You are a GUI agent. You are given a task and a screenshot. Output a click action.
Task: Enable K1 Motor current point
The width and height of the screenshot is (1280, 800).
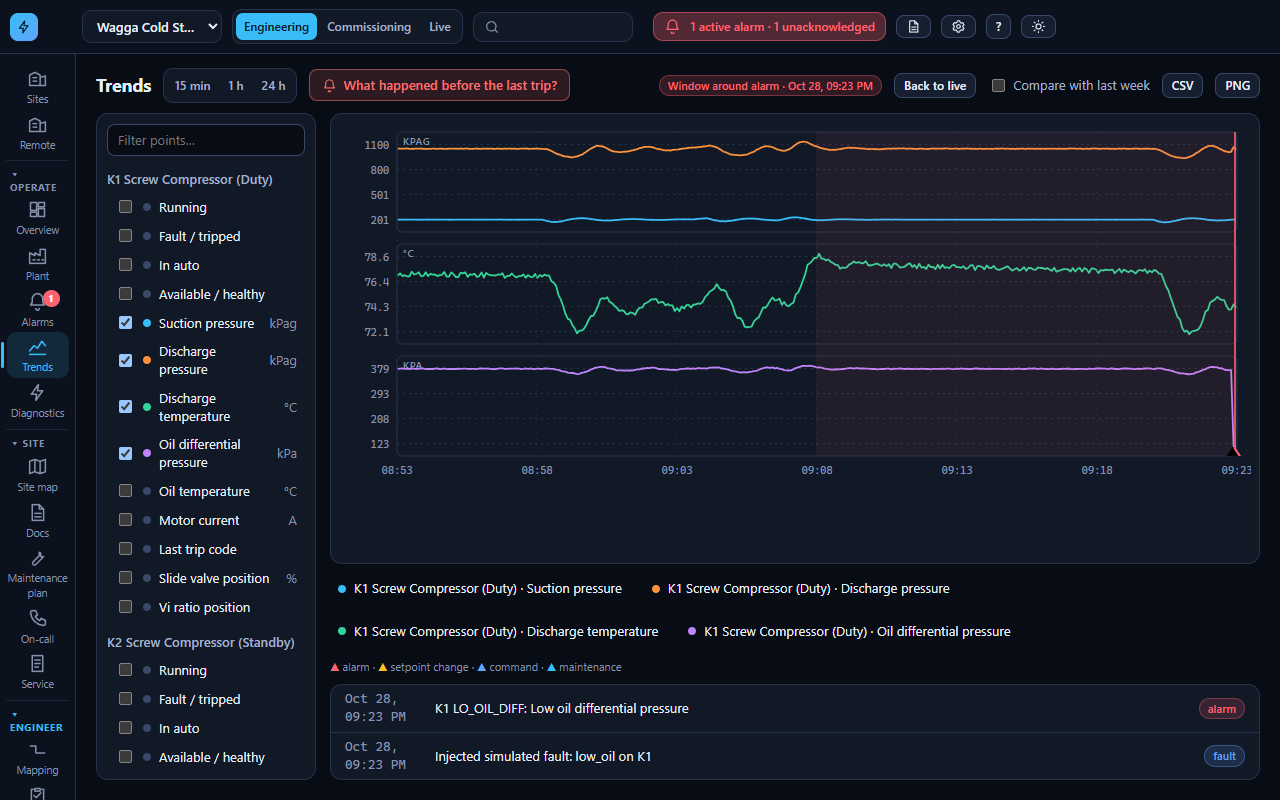point(126,520)
